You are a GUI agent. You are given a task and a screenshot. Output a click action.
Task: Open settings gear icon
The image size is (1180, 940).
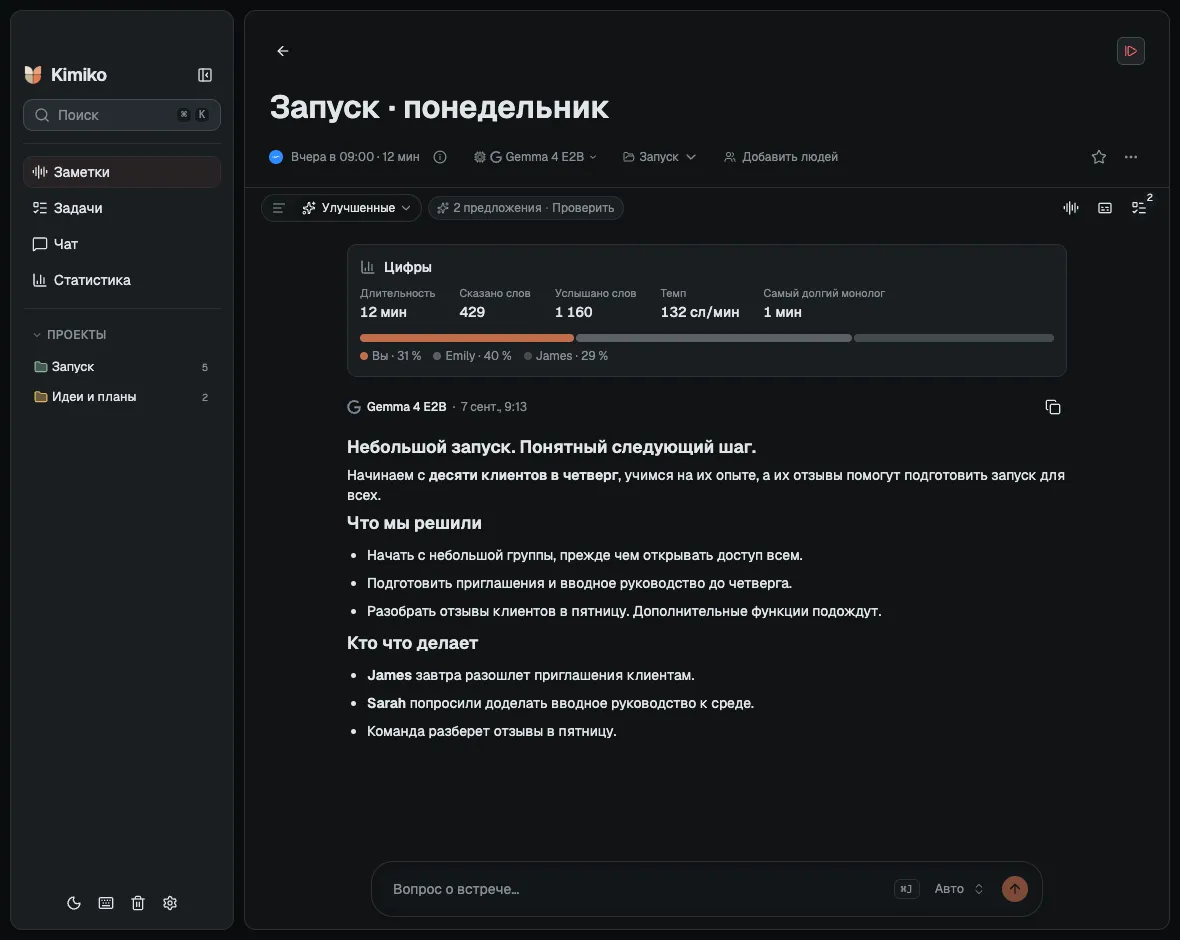pyautogui.click(x=170, y=903)
